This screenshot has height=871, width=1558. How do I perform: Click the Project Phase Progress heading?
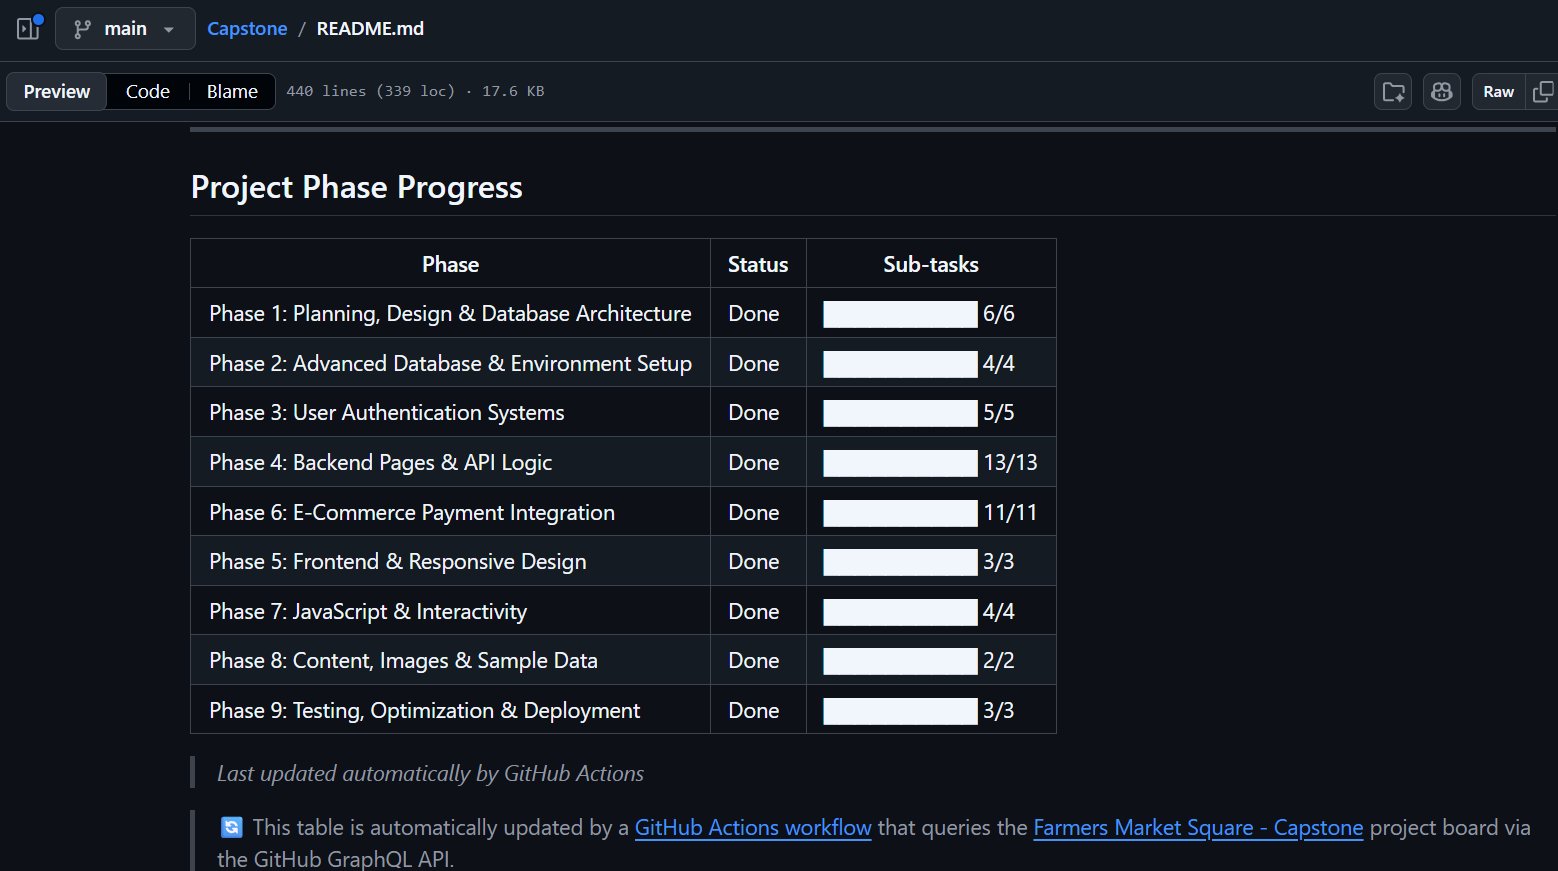(357, 187)
